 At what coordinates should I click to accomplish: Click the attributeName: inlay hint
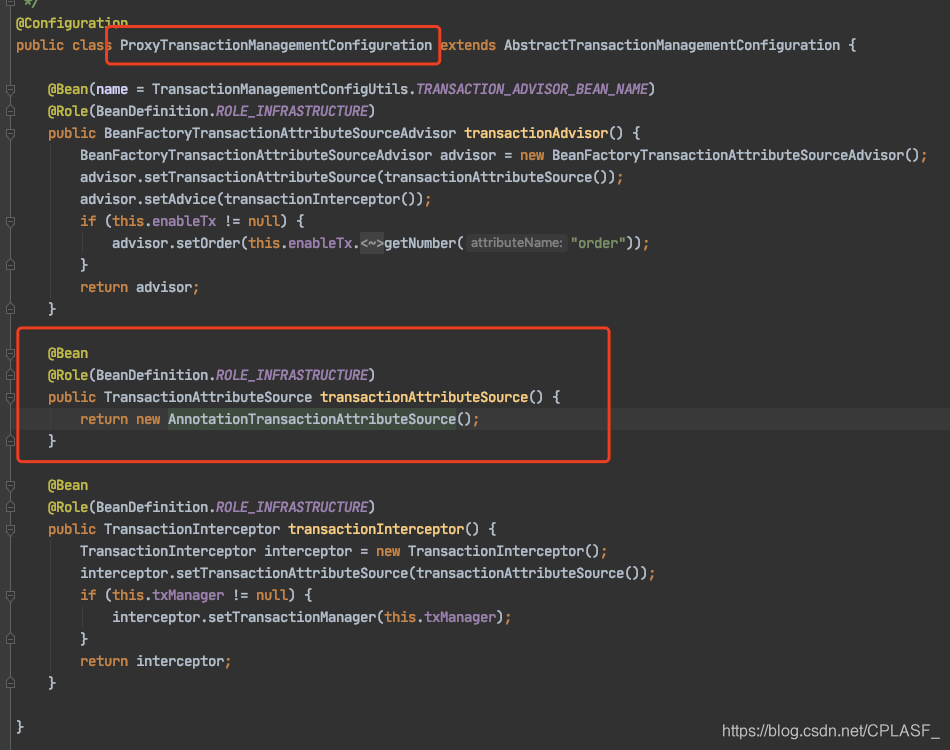click(x=516, y=243)
